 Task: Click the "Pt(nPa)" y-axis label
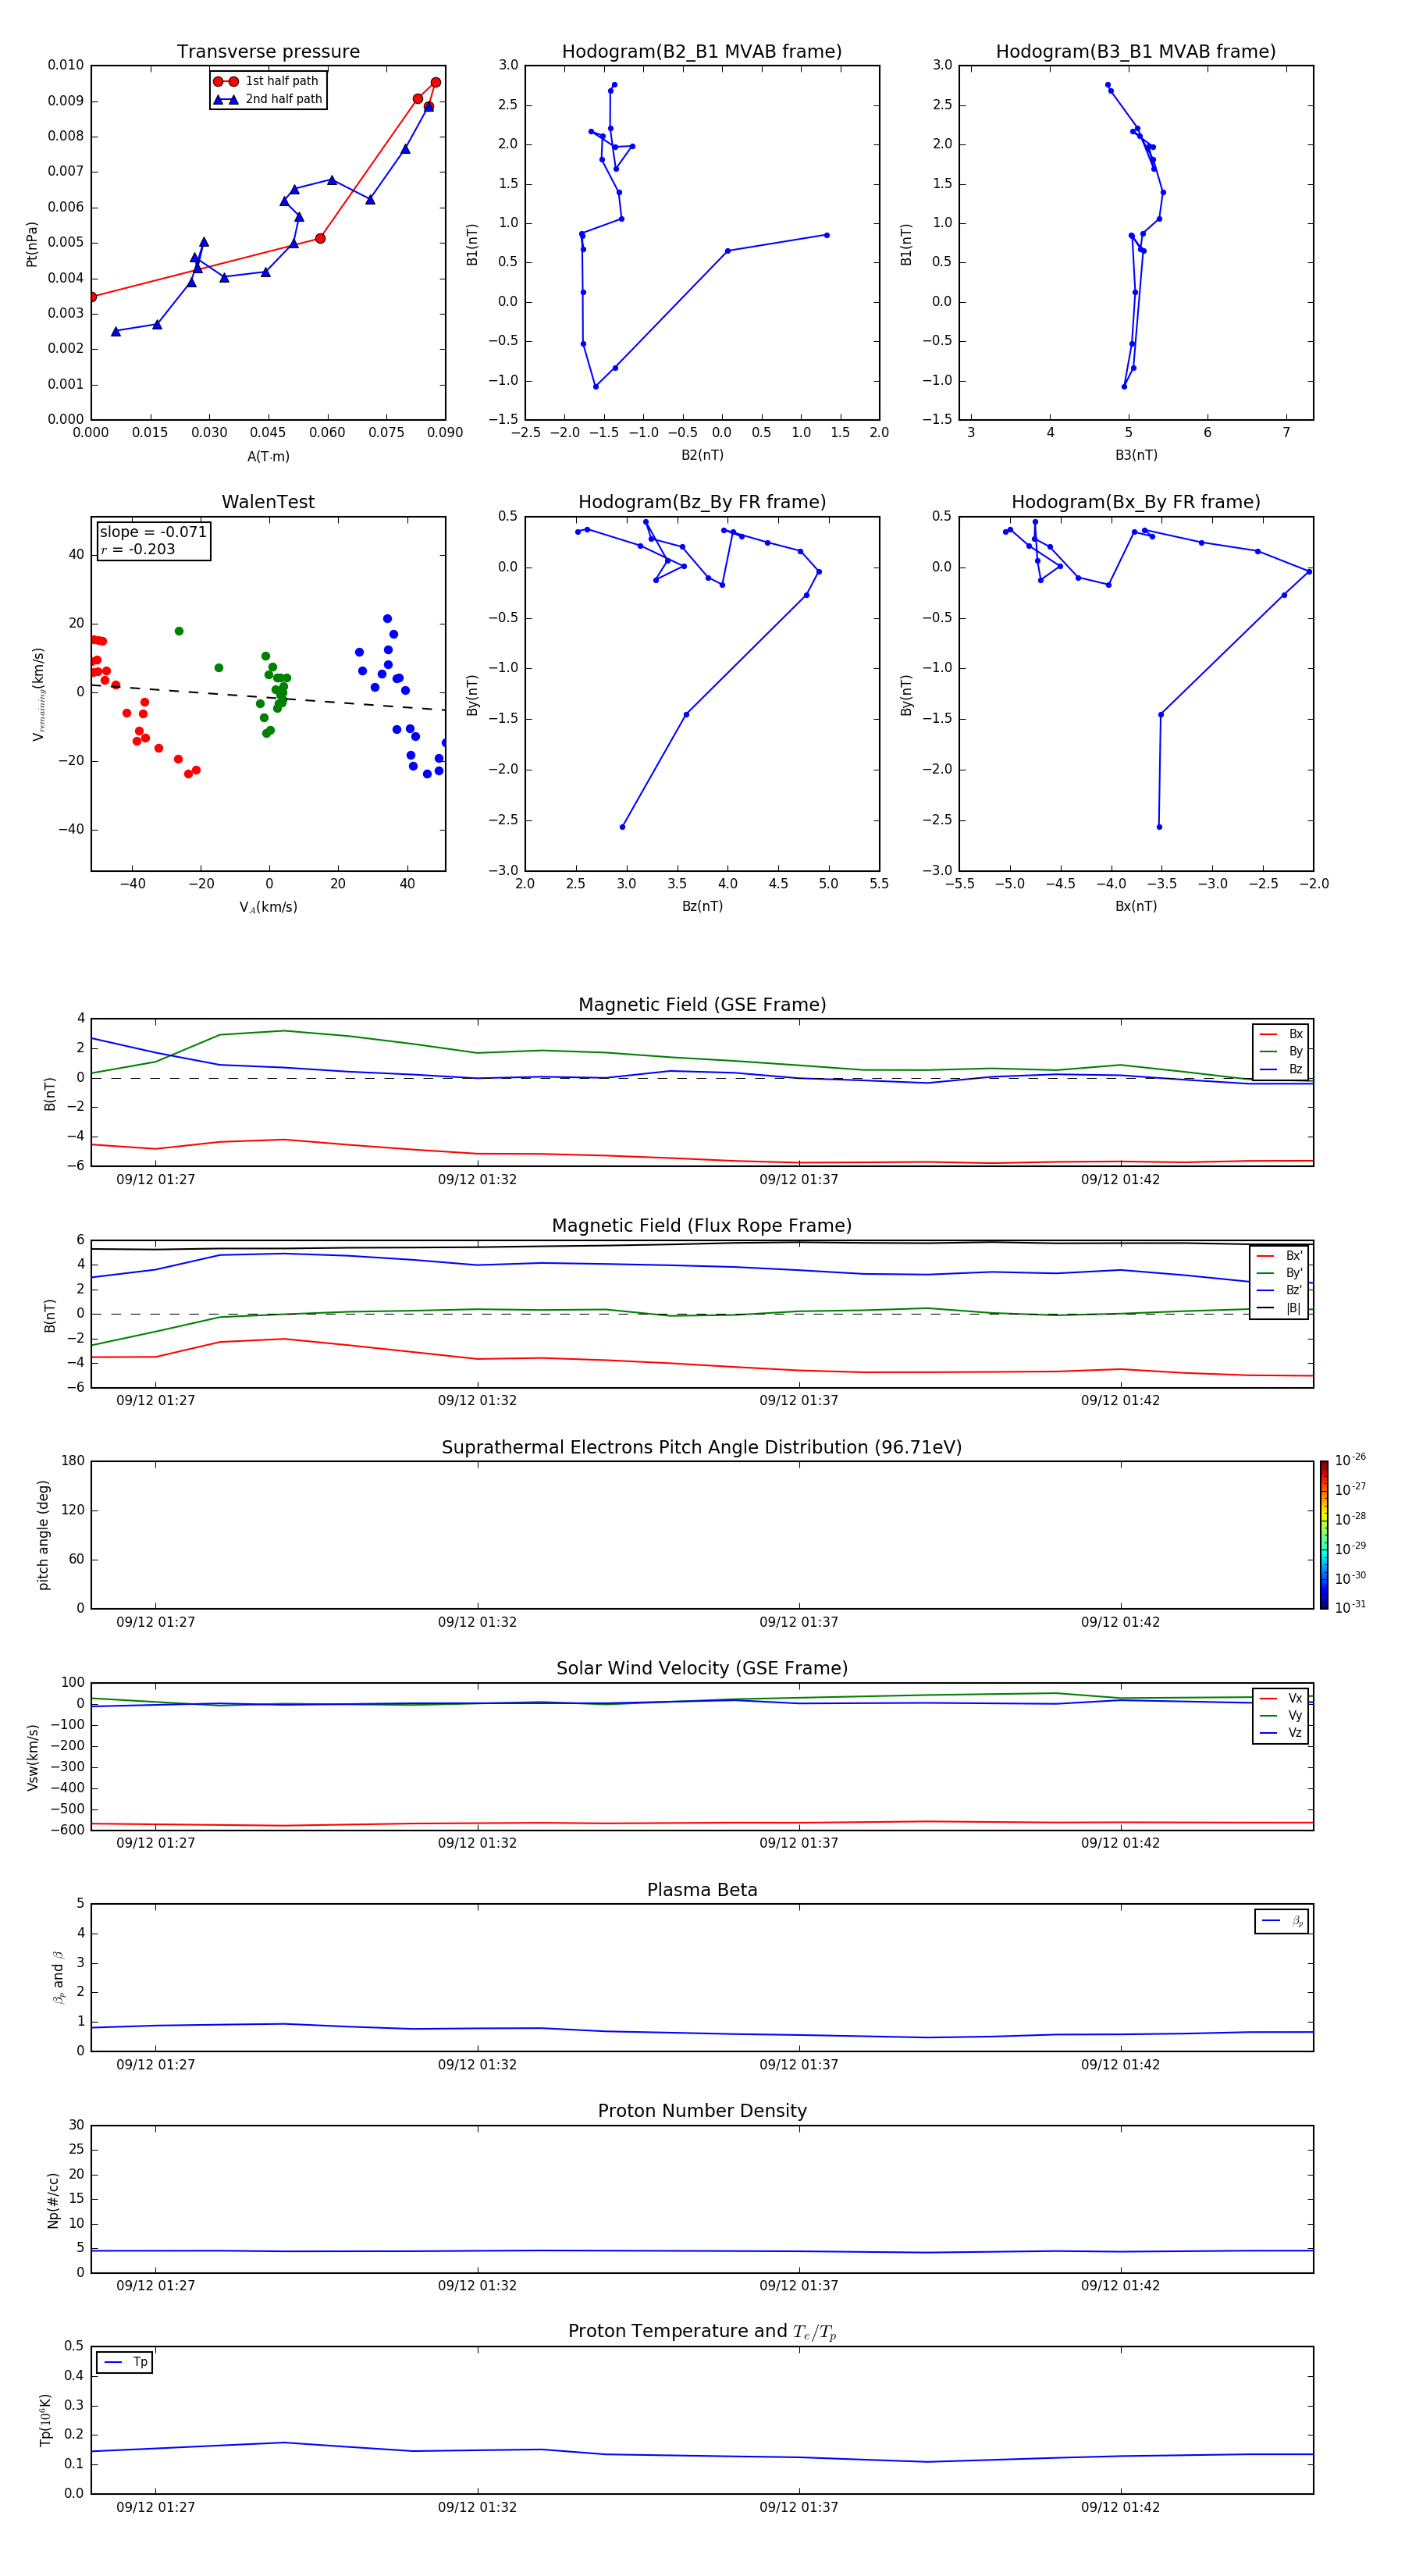(x=32, y=243)
